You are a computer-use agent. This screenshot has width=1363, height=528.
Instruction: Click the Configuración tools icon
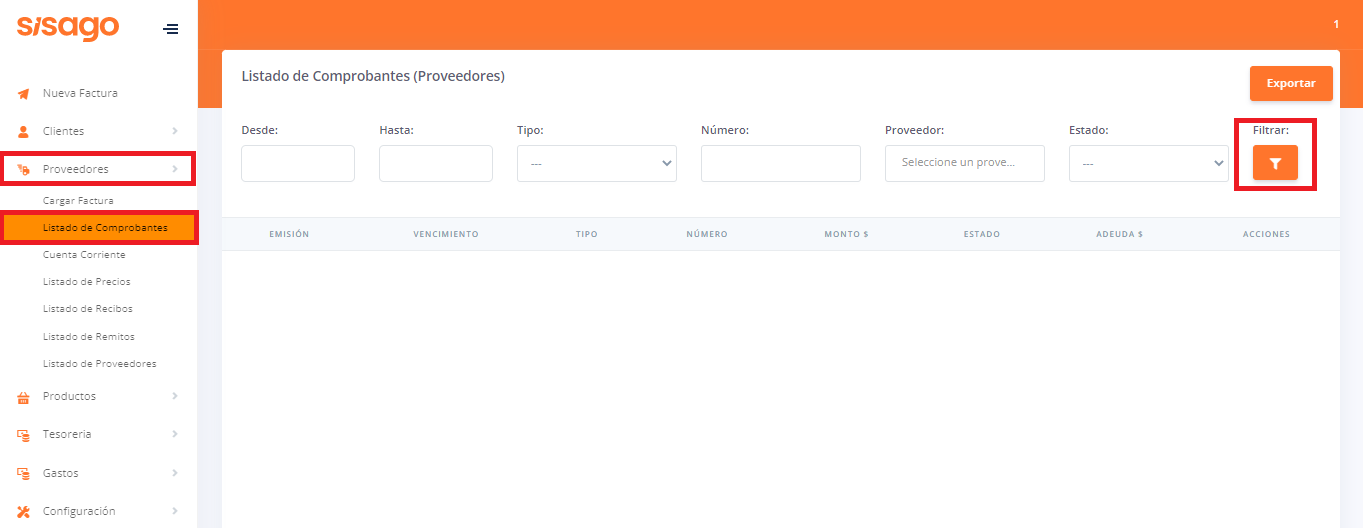[x=24, y=512]
